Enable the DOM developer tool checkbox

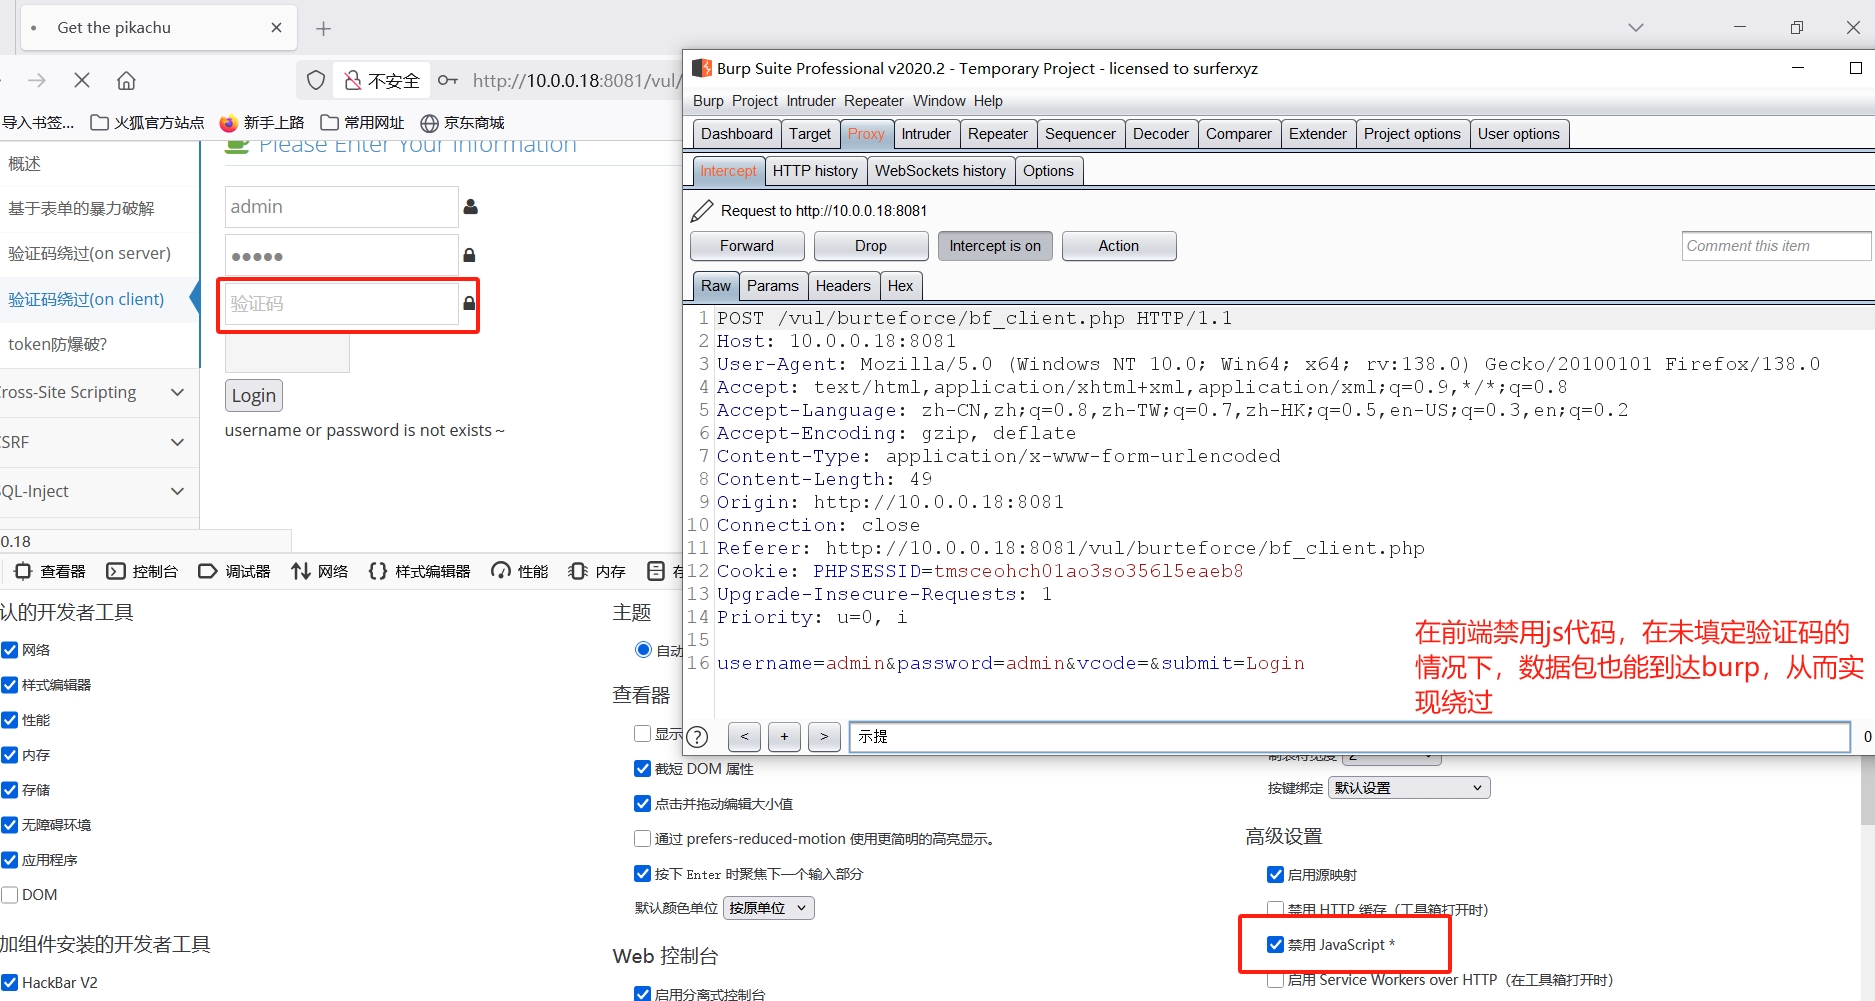click(x=10, y=895)
